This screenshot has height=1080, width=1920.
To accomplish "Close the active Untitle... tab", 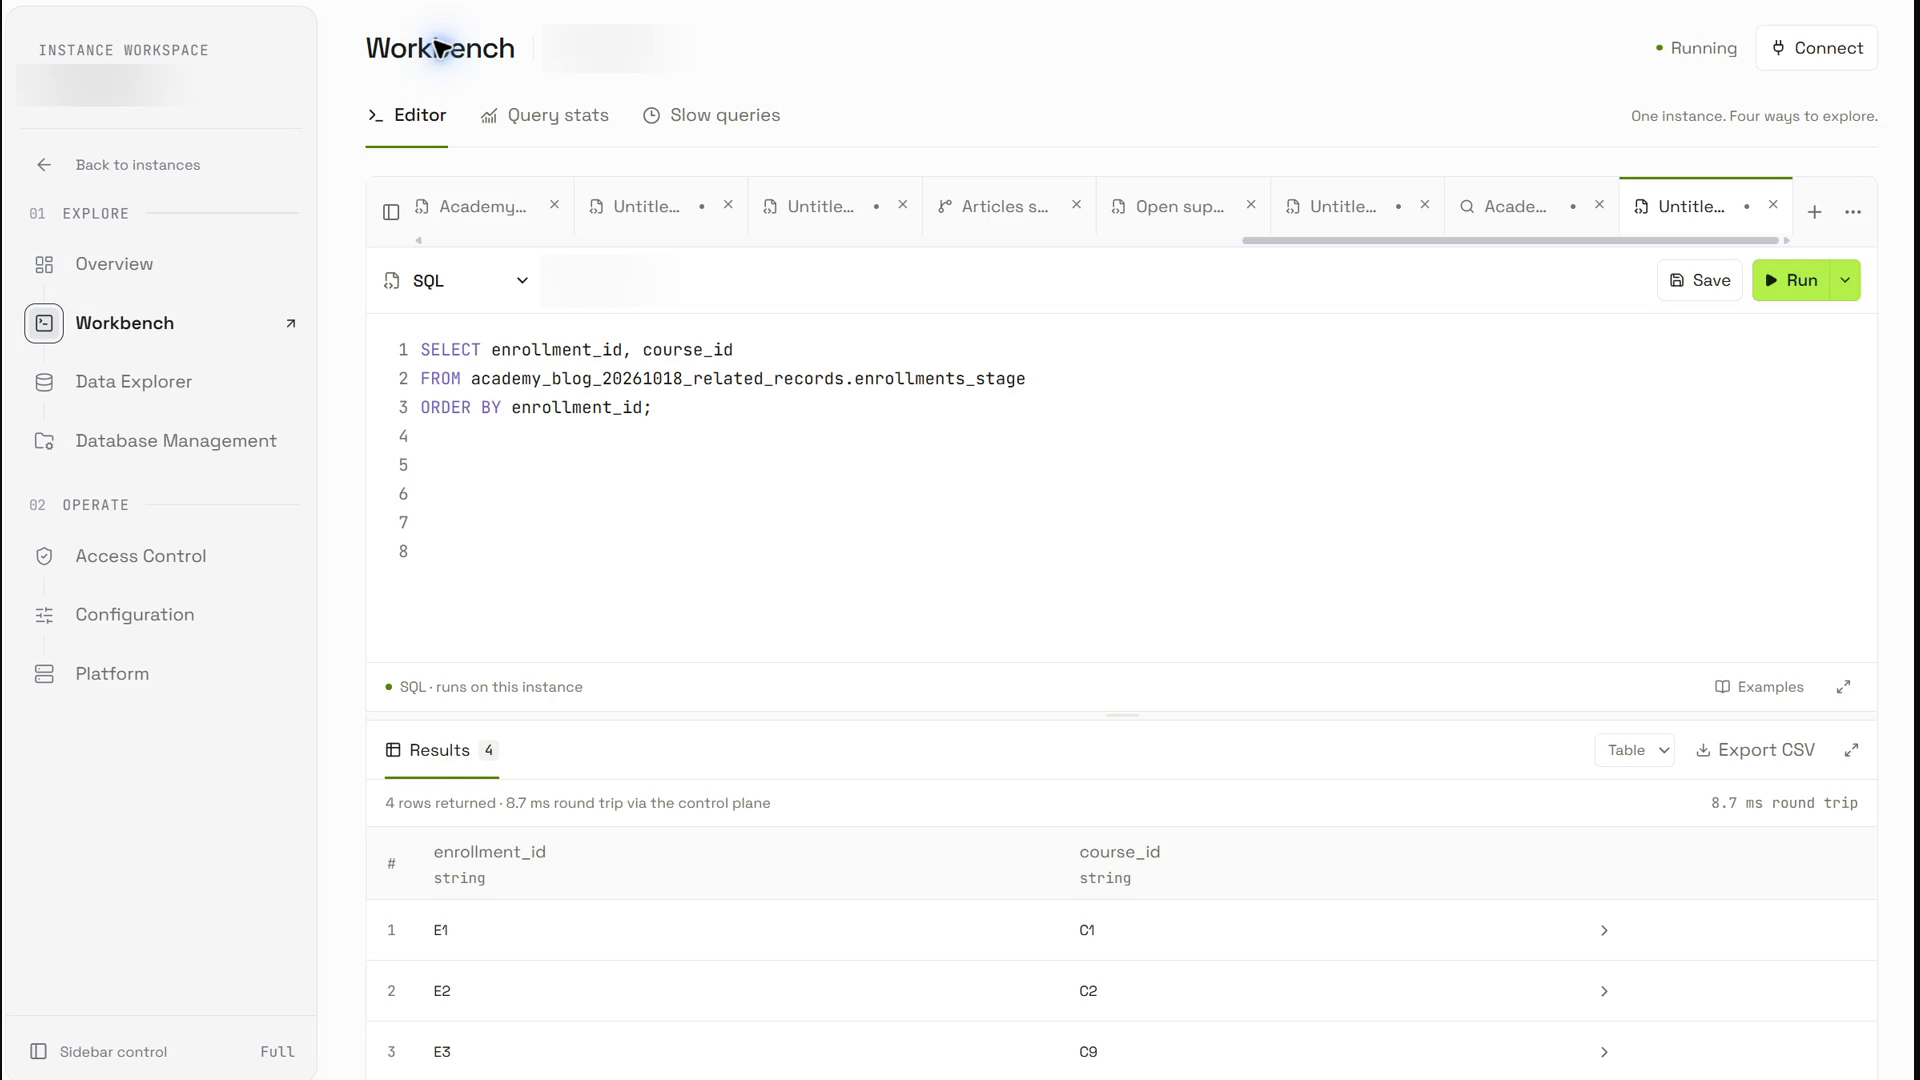I will click(x=1773, y=205).
